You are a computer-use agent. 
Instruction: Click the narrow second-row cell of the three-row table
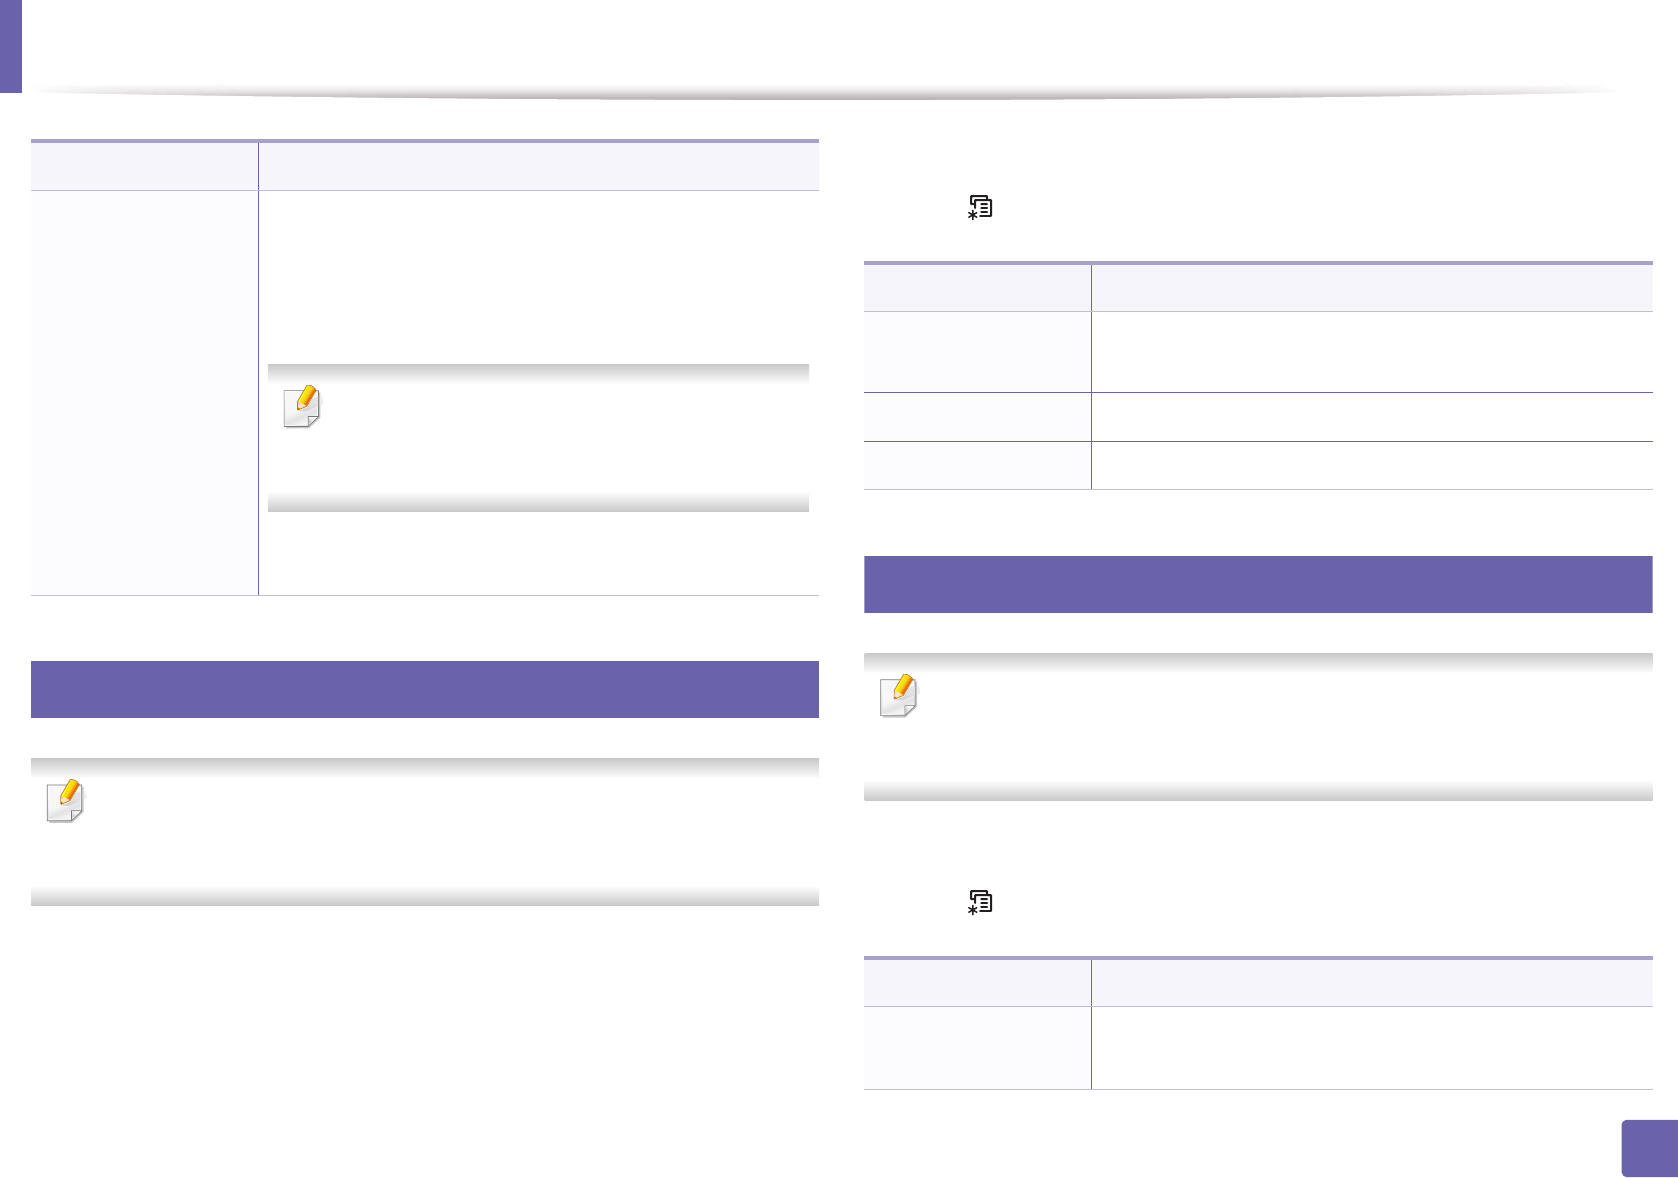[977, 417]
